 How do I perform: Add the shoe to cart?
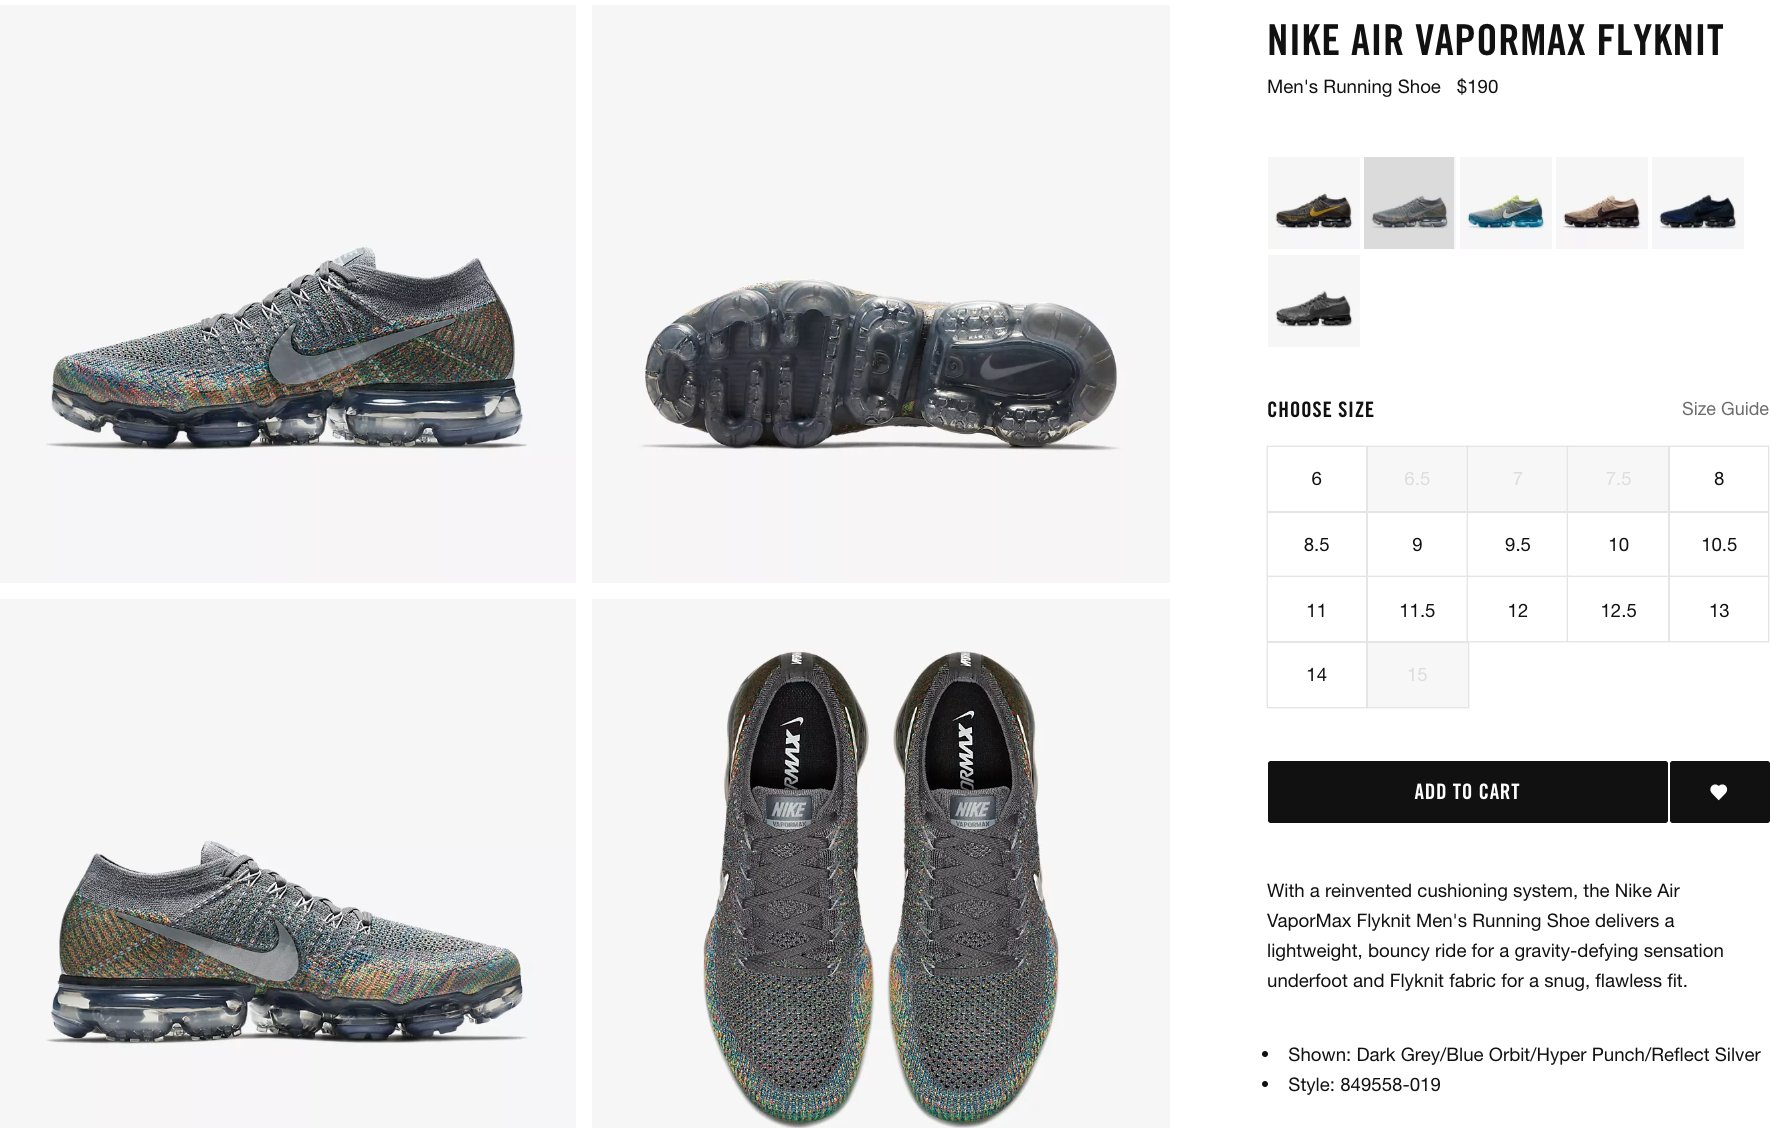point(1467,792)
